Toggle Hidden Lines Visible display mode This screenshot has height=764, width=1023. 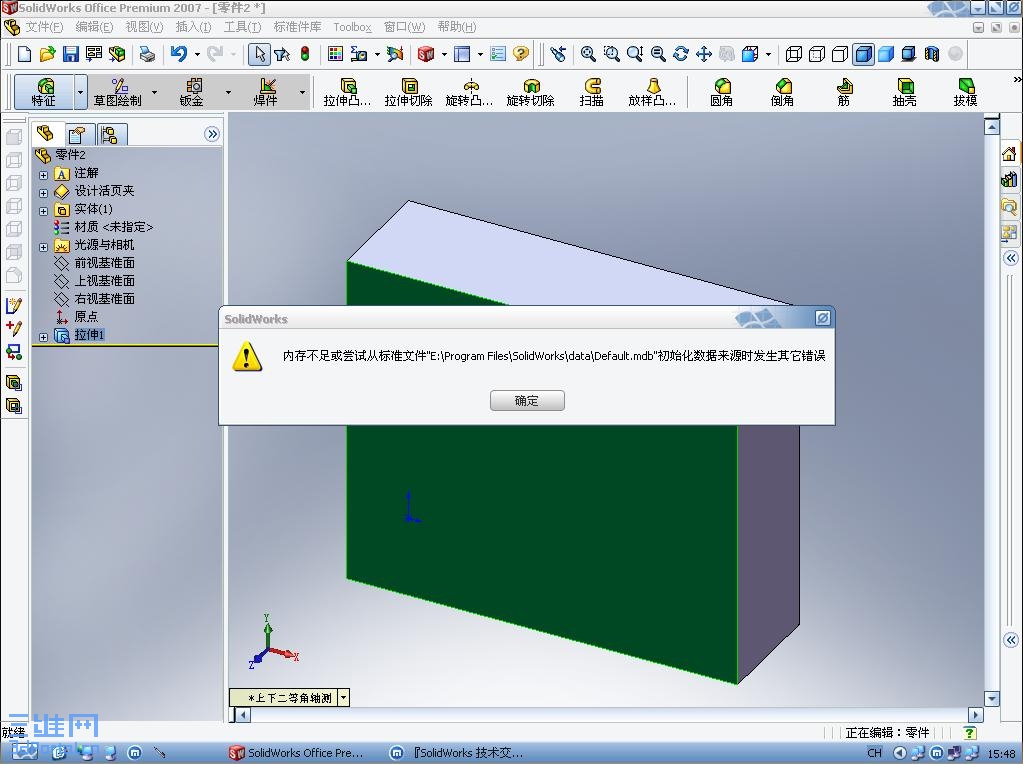[817, 54]
